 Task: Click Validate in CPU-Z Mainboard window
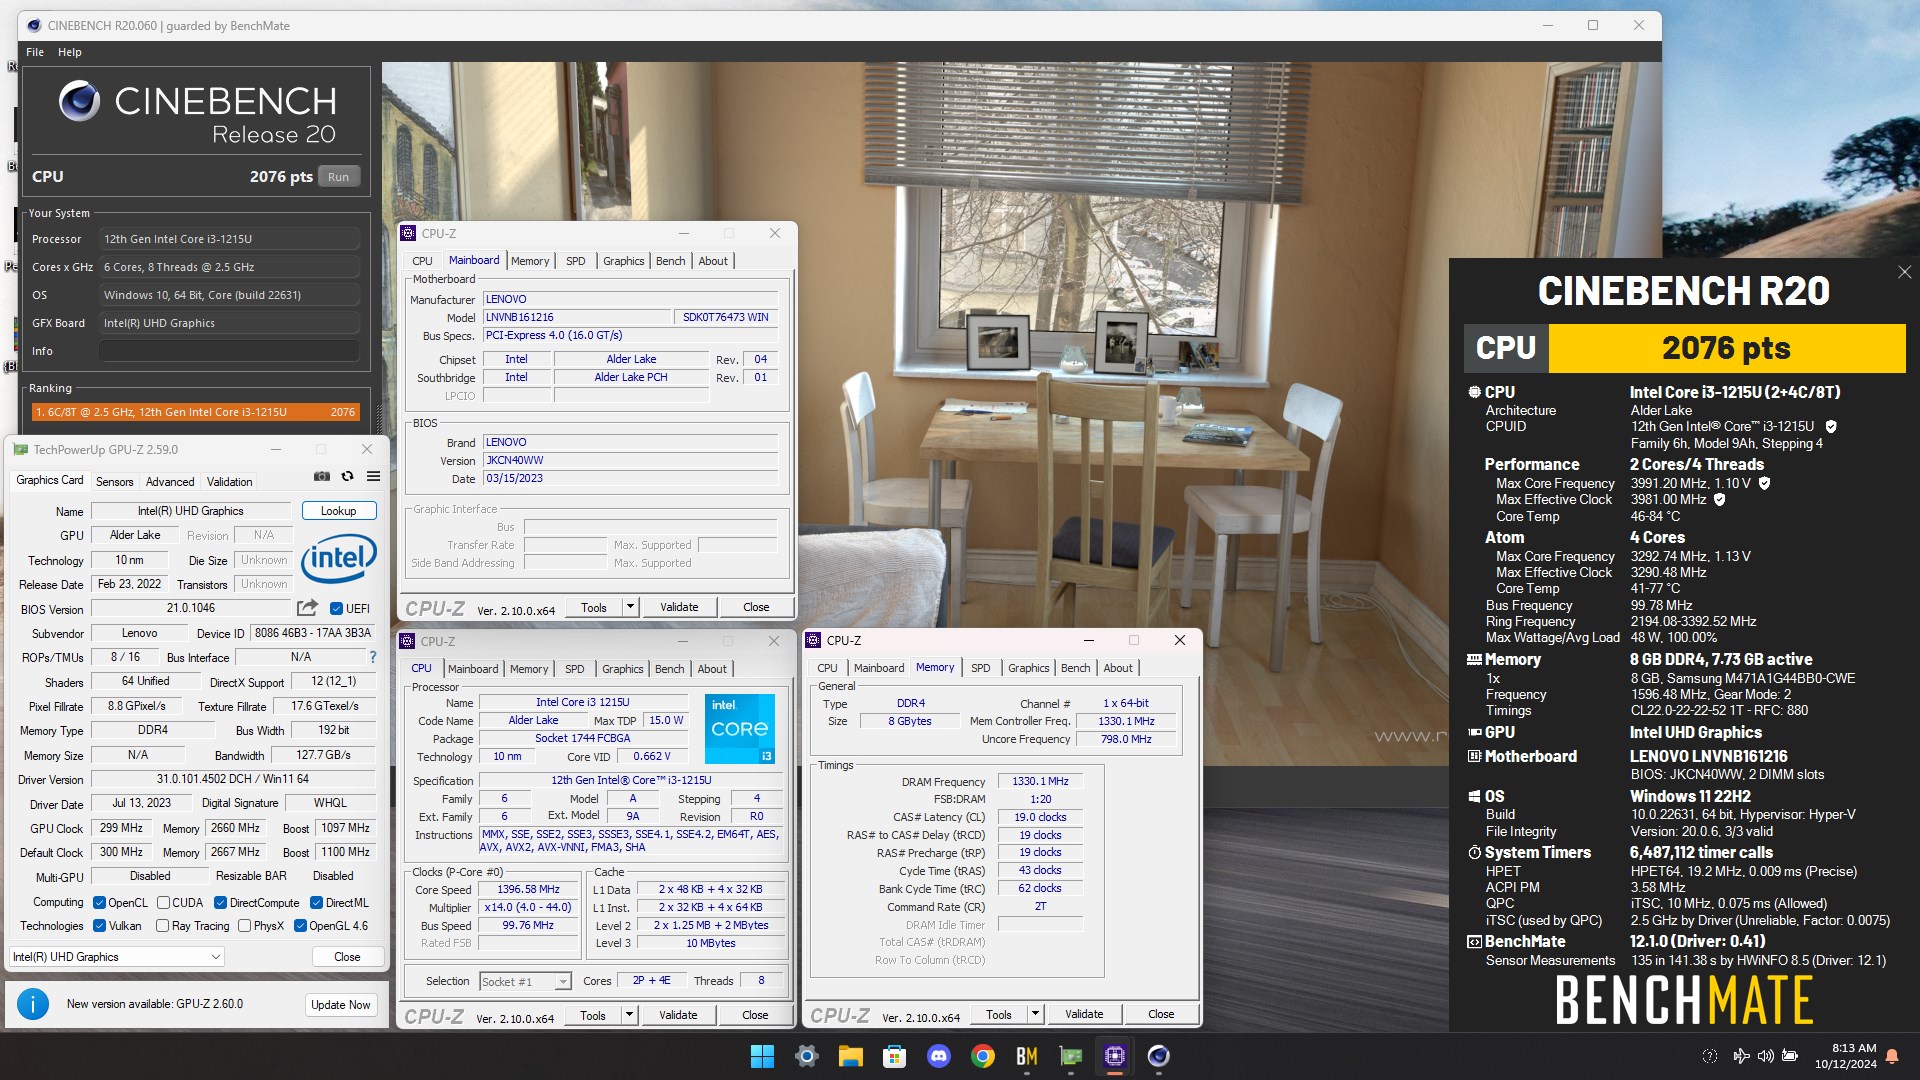coord(679,607)
